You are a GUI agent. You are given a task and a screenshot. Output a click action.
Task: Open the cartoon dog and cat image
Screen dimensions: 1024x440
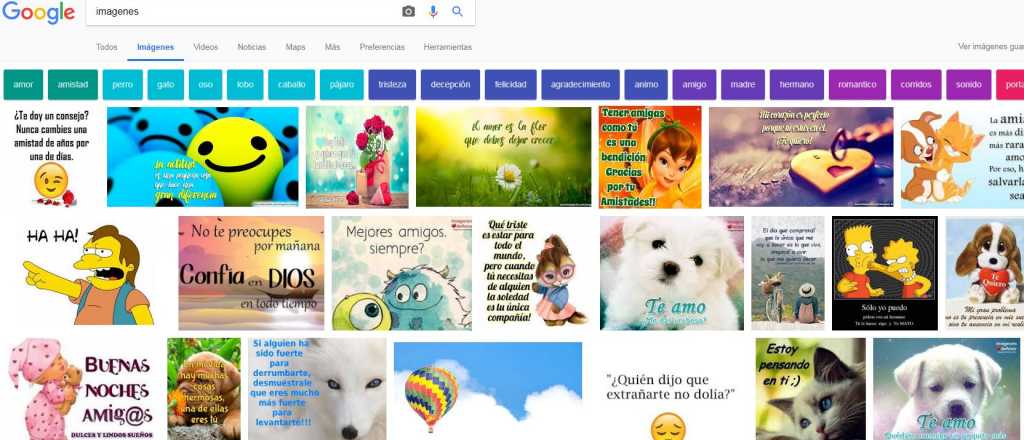(x=963, y=157)
